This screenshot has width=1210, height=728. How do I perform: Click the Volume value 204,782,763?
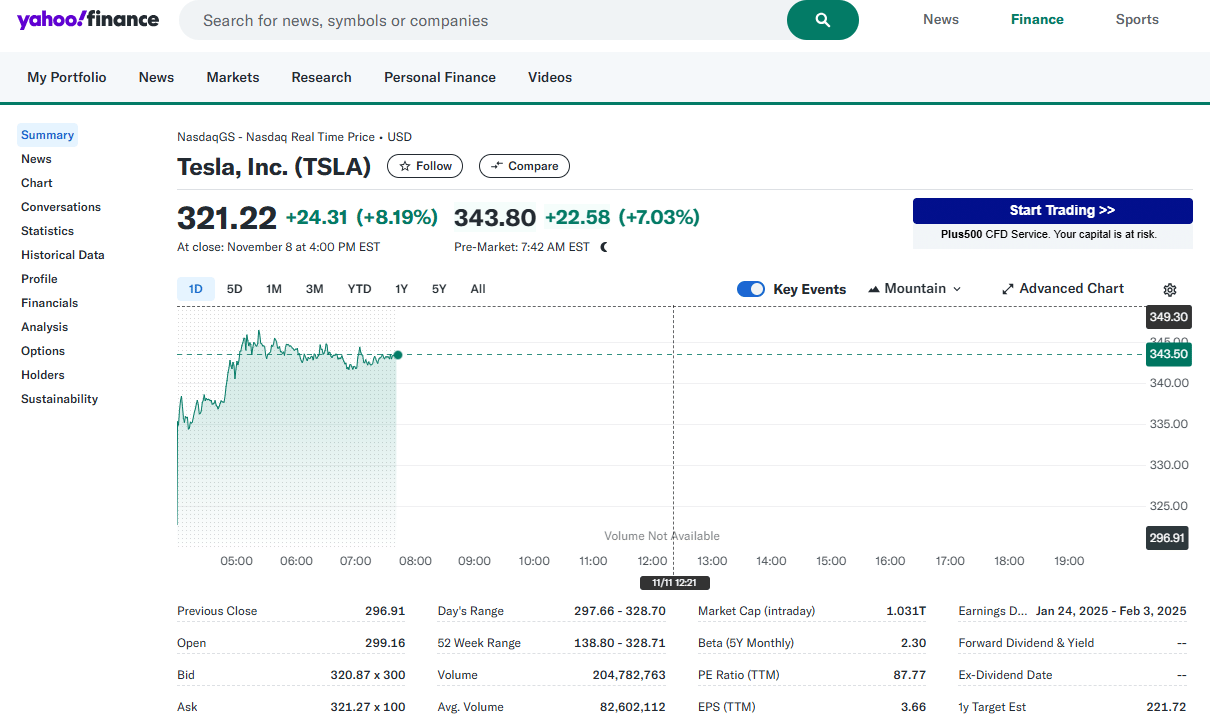coord(629,675)
